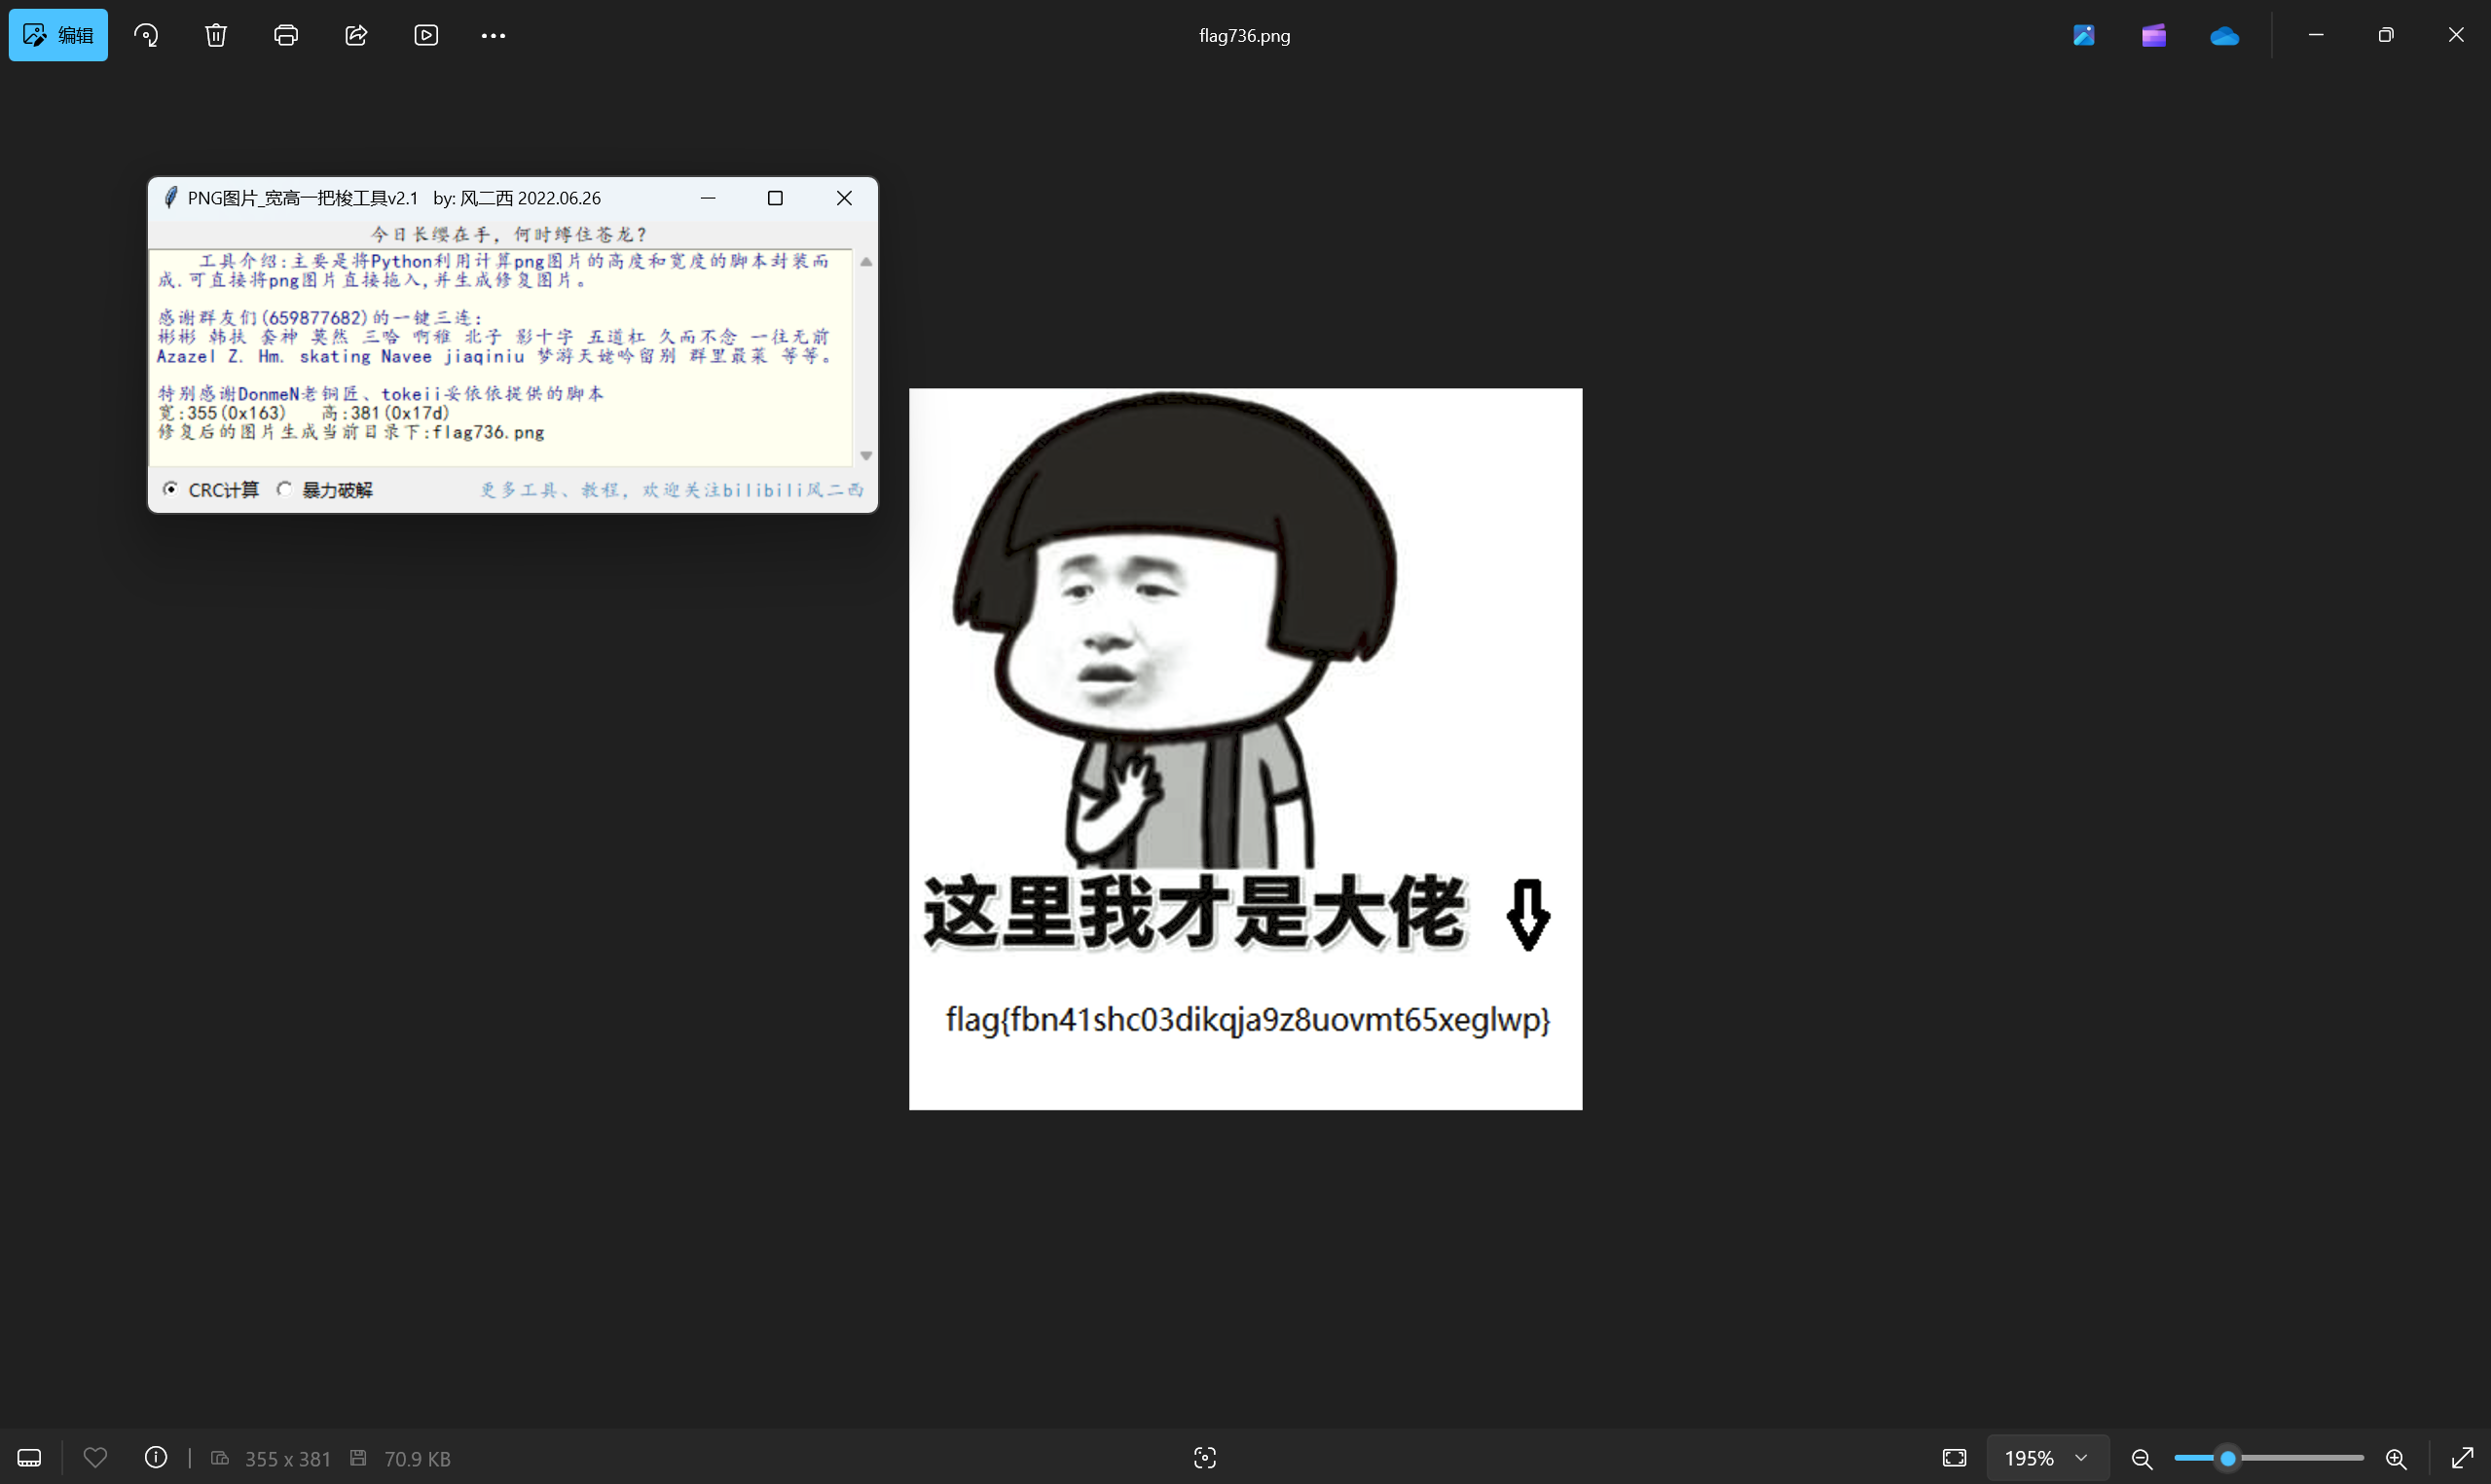This screenshot has height=1484, width=2491.
Task: Restore down the Photos window
Action: tap(2386, 35)
